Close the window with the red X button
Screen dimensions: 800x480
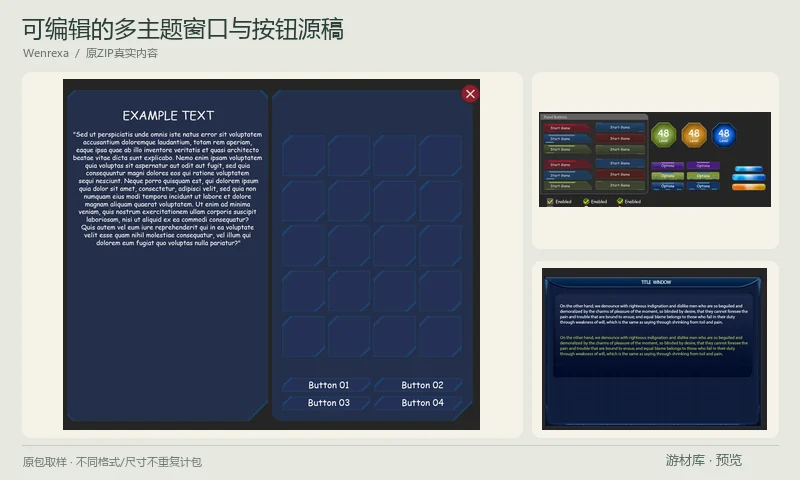pyautogui.click(x=470, y=94)
